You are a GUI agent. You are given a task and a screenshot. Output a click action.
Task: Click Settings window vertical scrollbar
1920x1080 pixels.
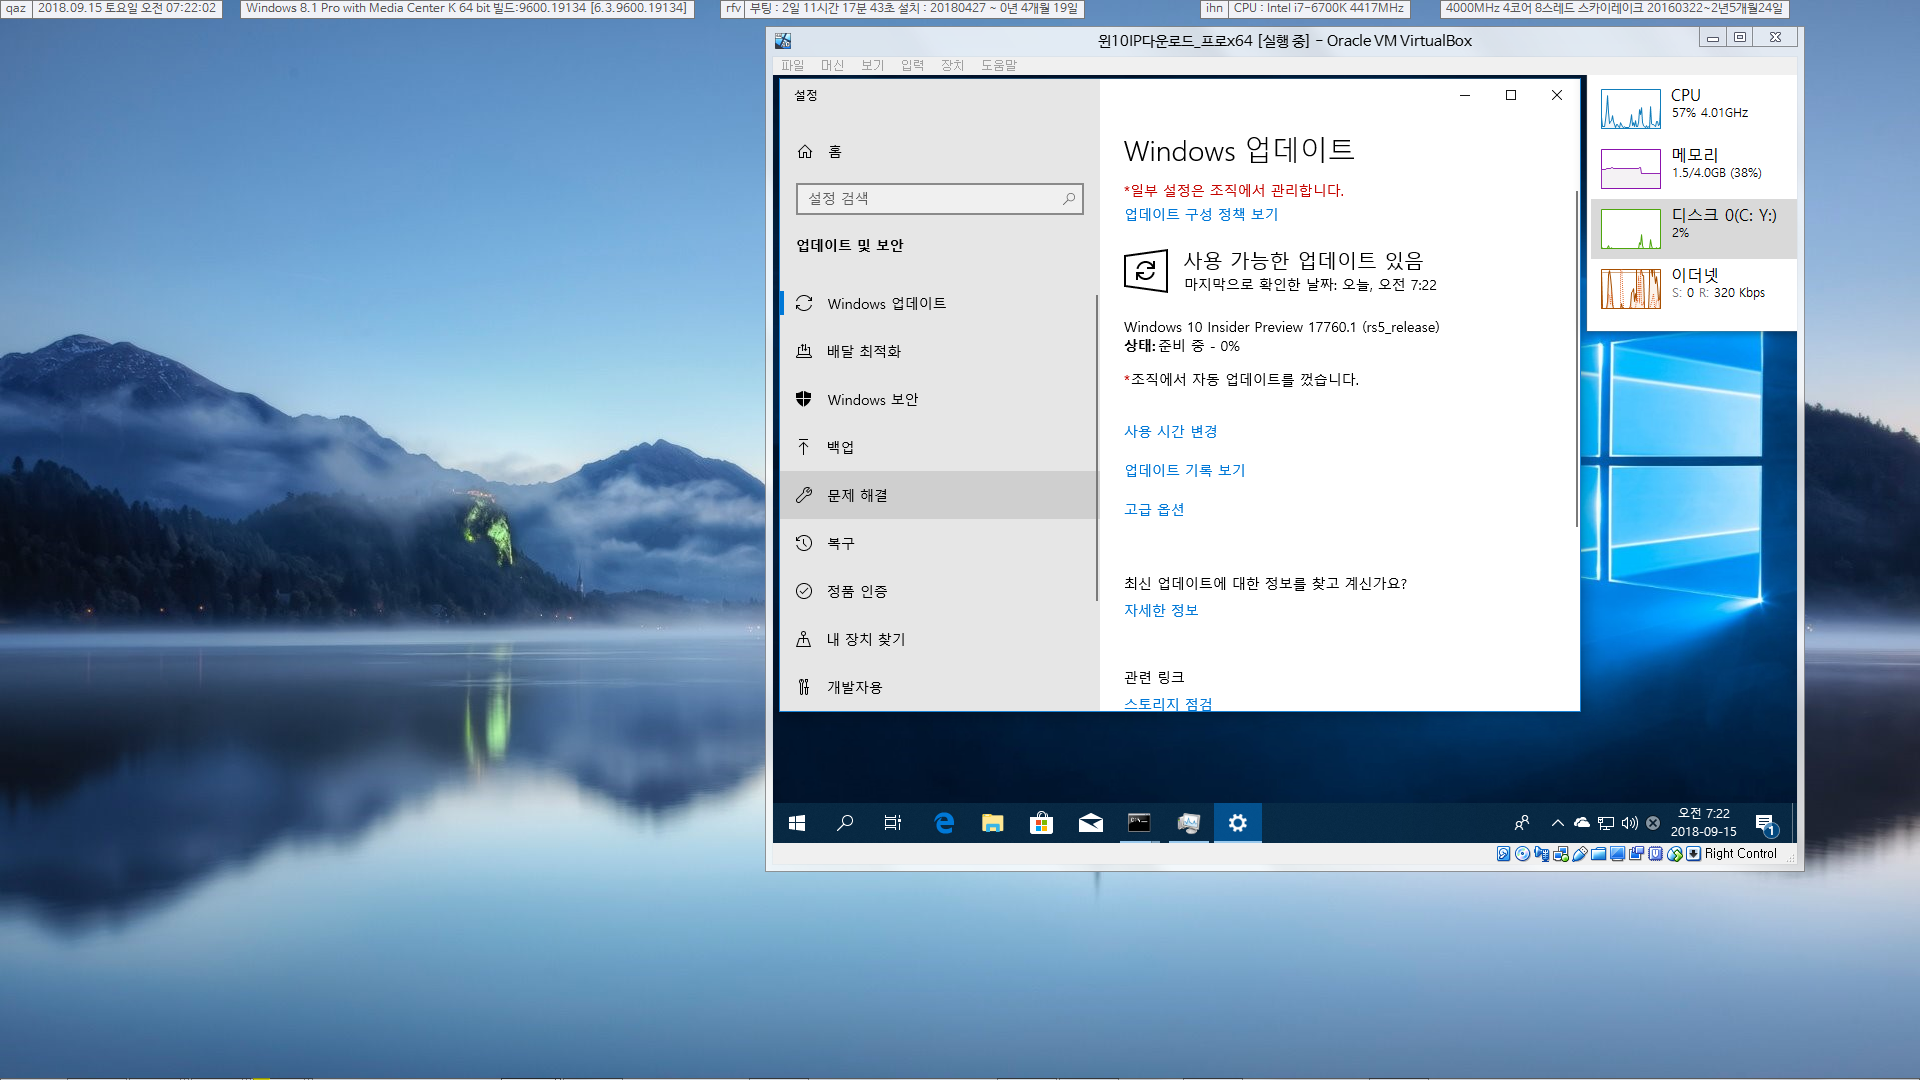[x=1576, y=360]
